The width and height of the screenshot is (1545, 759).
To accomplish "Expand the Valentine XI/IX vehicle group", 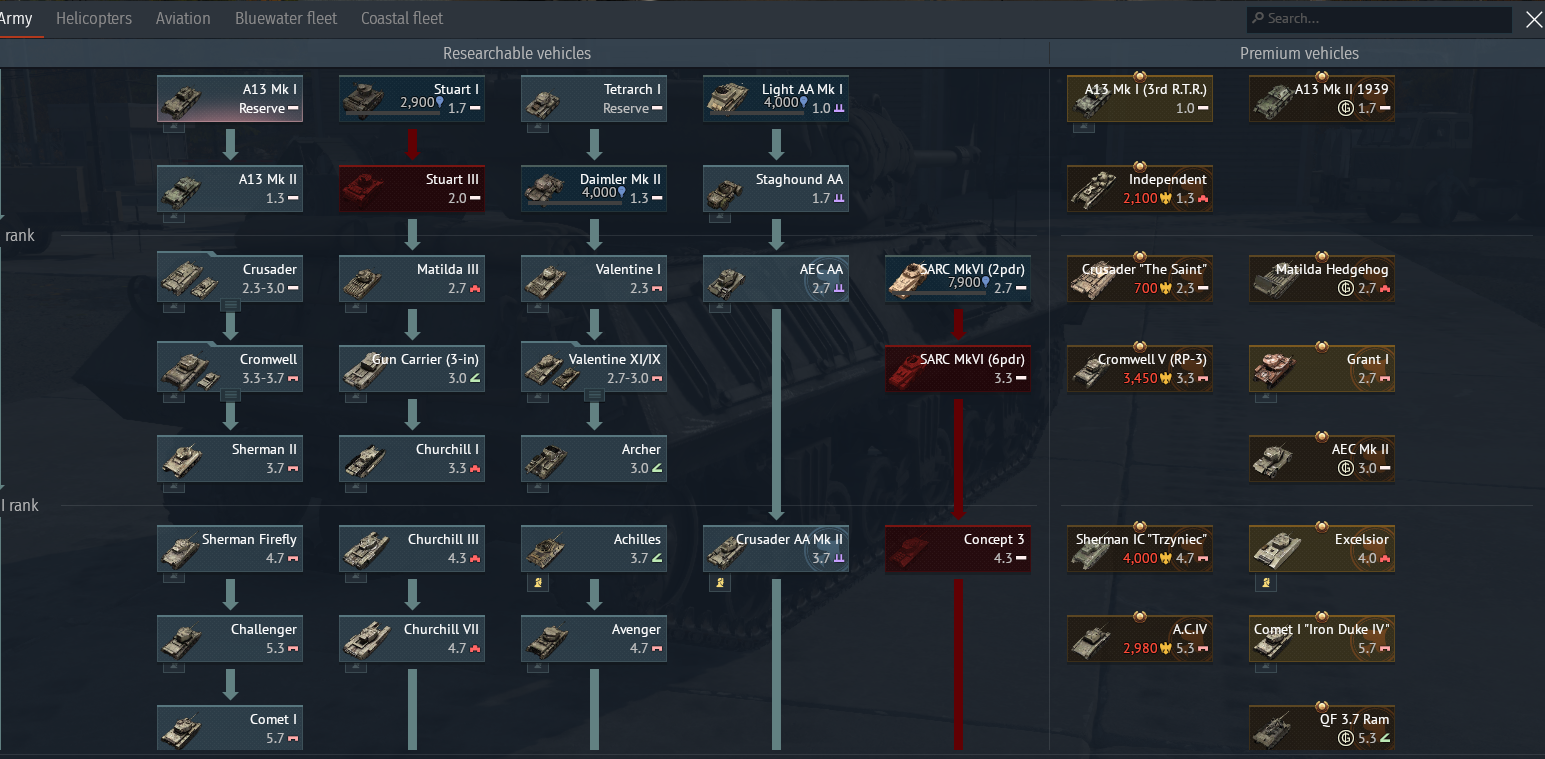I will (594, 394).
